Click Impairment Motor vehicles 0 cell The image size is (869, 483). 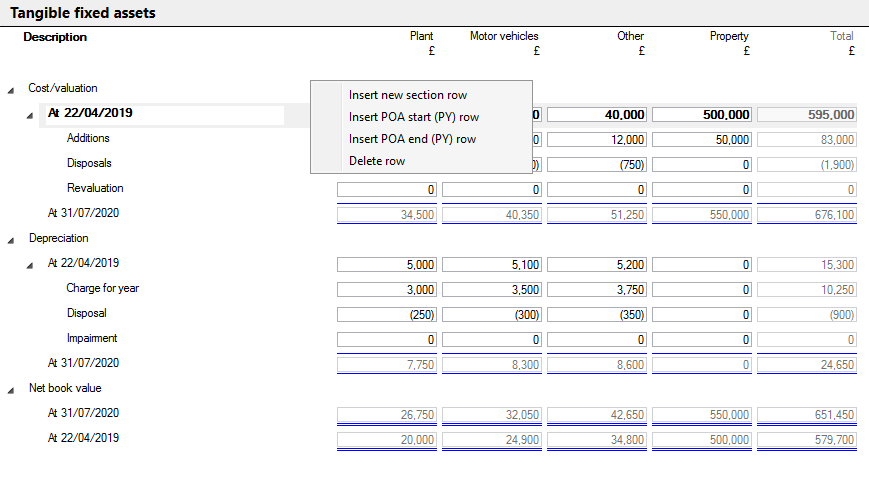click(x=492, y=340)
